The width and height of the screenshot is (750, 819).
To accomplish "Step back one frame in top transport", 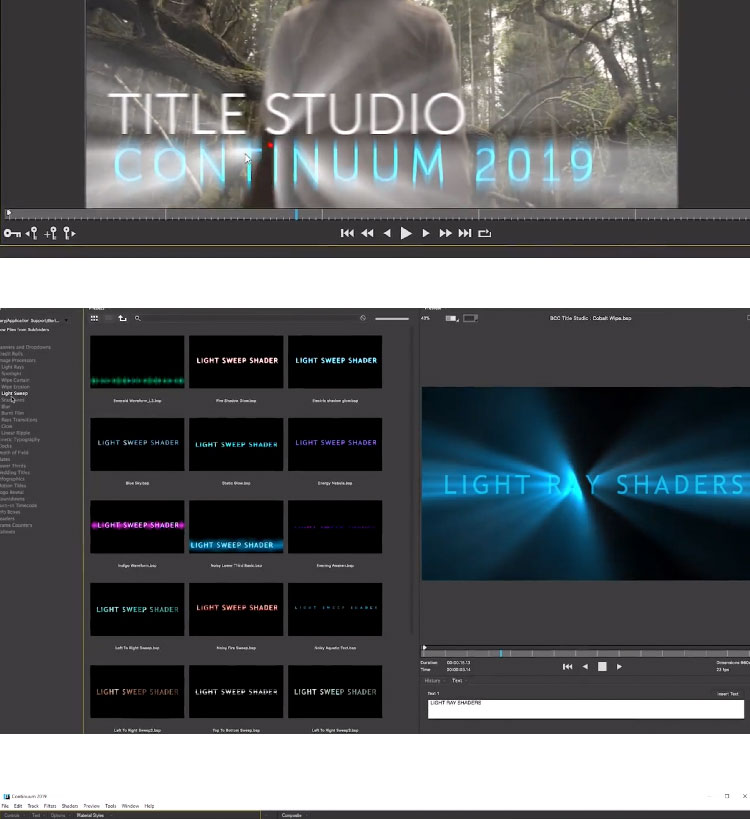I will coord(387,233).
